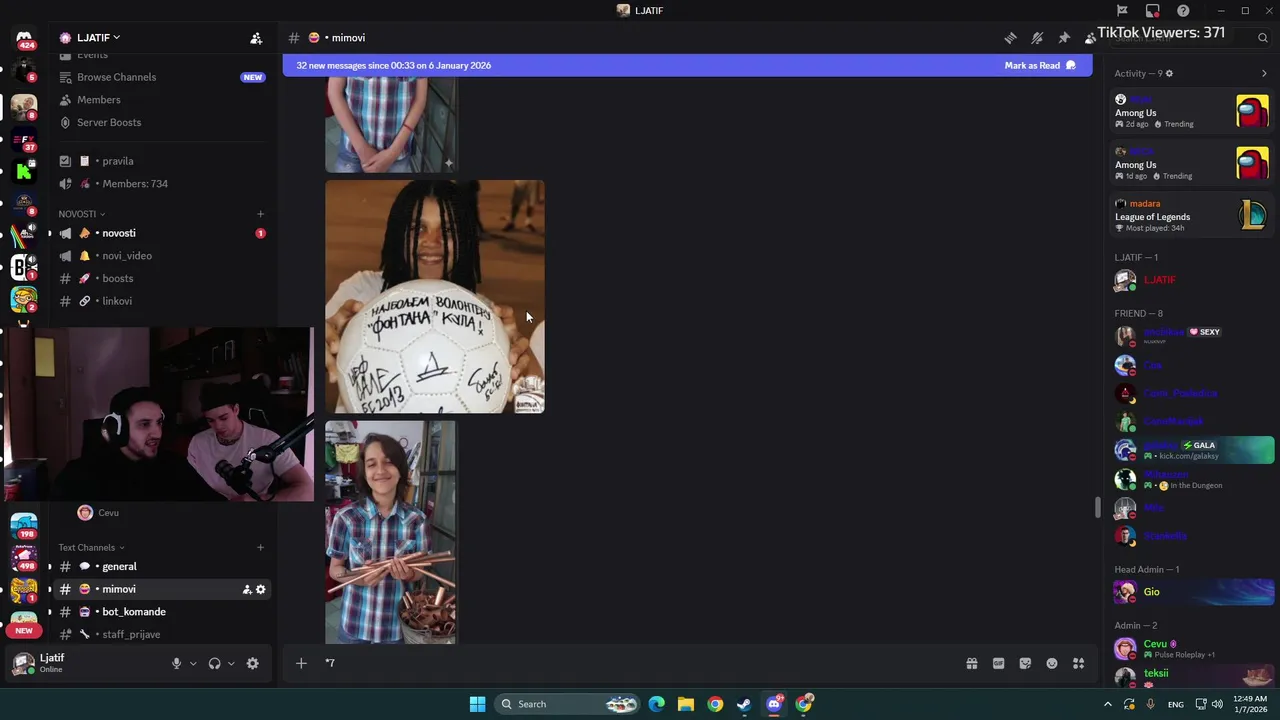Image resolution: width=1280 pixels, height=720 pixels.
Task: Deafen with the headphones icon
Action: point(214,663)
